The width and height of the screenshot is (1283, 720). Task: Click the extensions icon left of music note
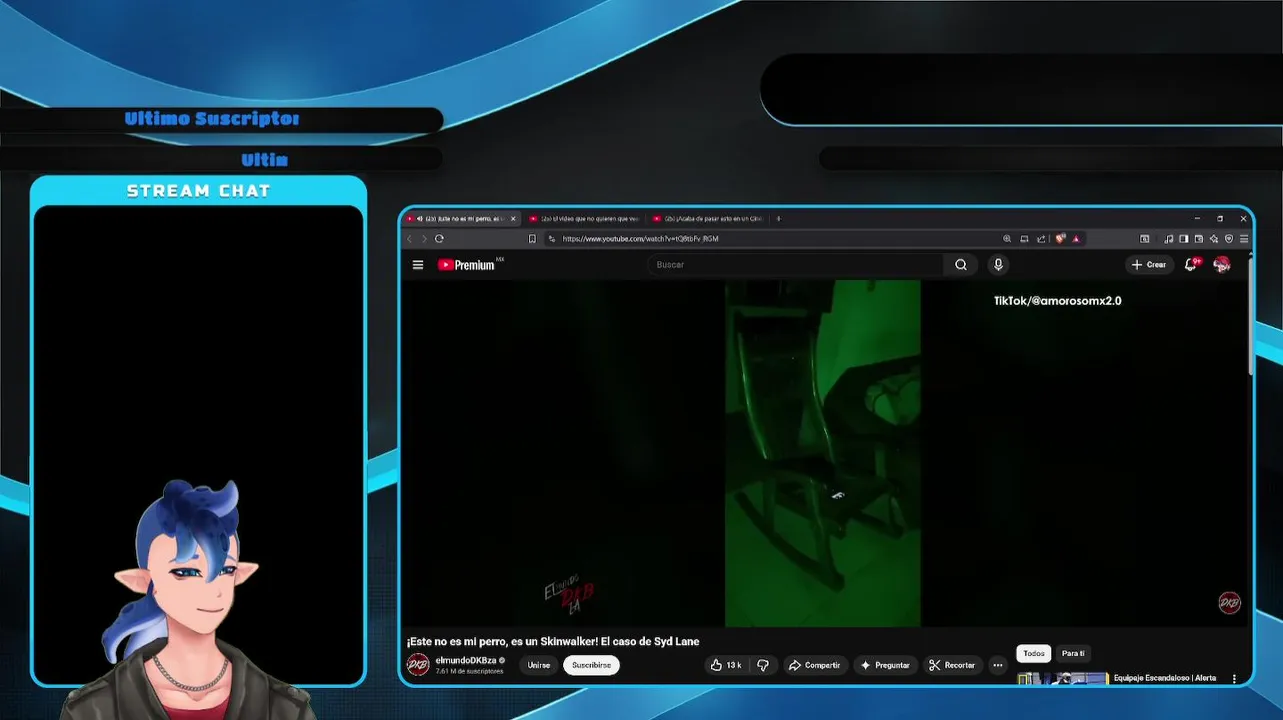[1145, 239]
